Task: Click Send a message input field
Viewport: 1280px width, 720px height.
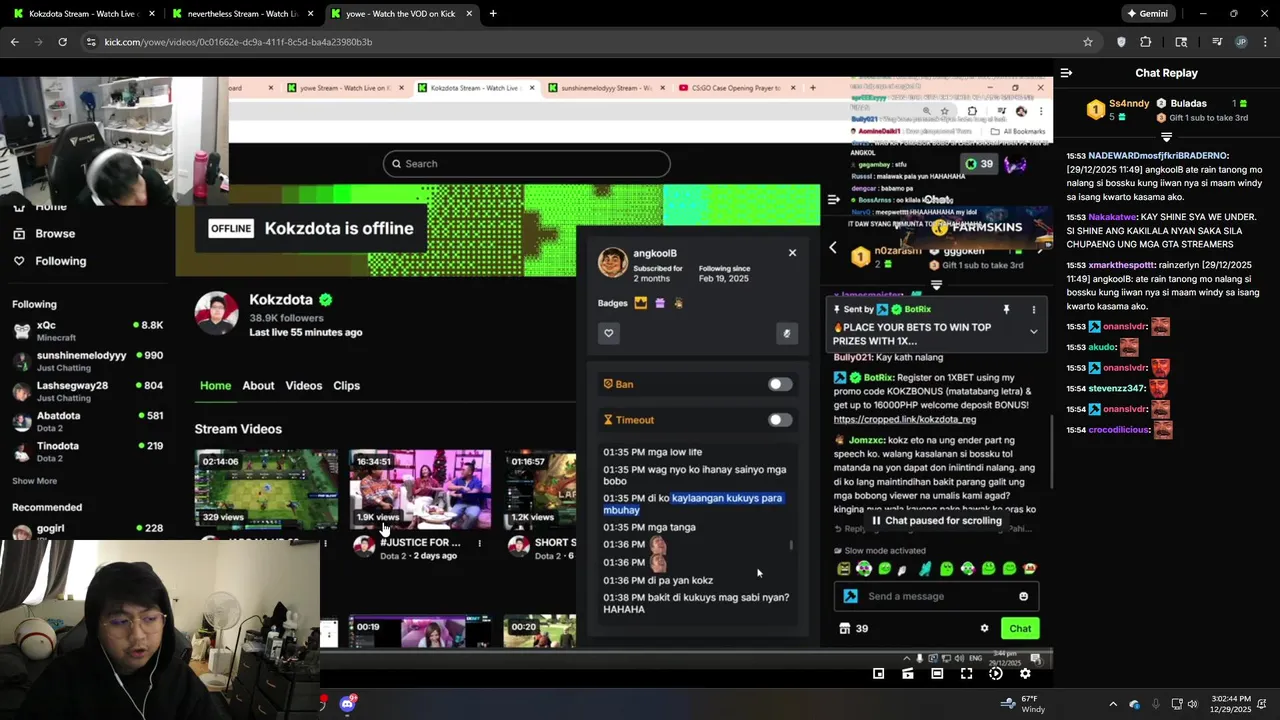Action: (x=936, y=597)
